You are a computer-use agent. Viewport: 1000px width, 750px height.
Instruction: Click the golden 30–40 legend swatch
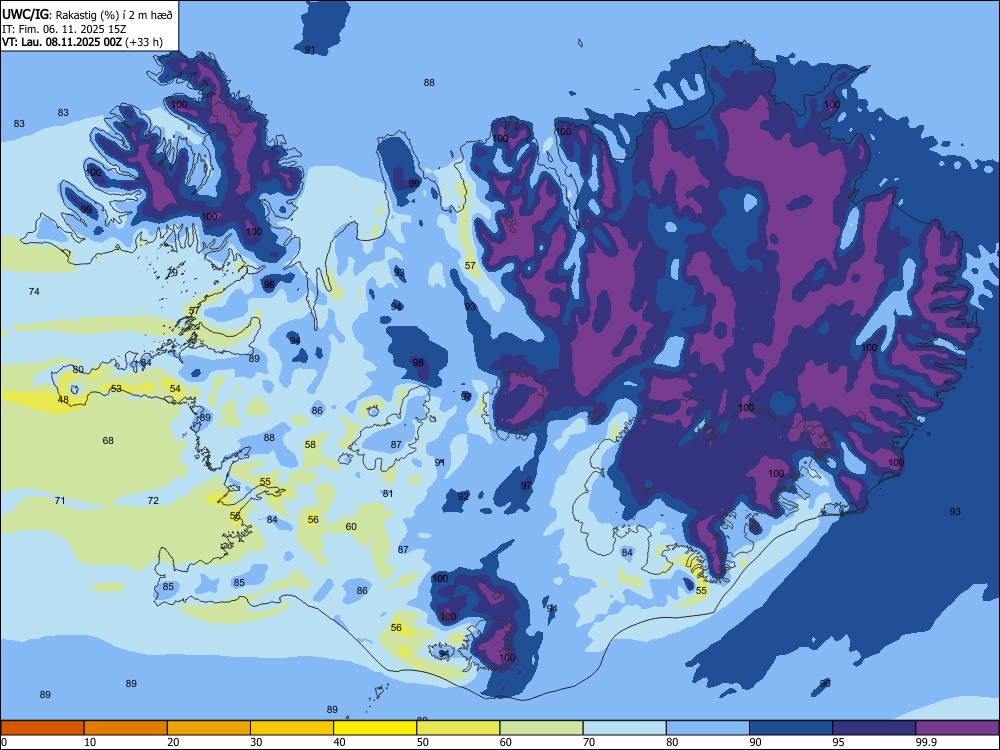pyautogui.click(x=292, y=728)
